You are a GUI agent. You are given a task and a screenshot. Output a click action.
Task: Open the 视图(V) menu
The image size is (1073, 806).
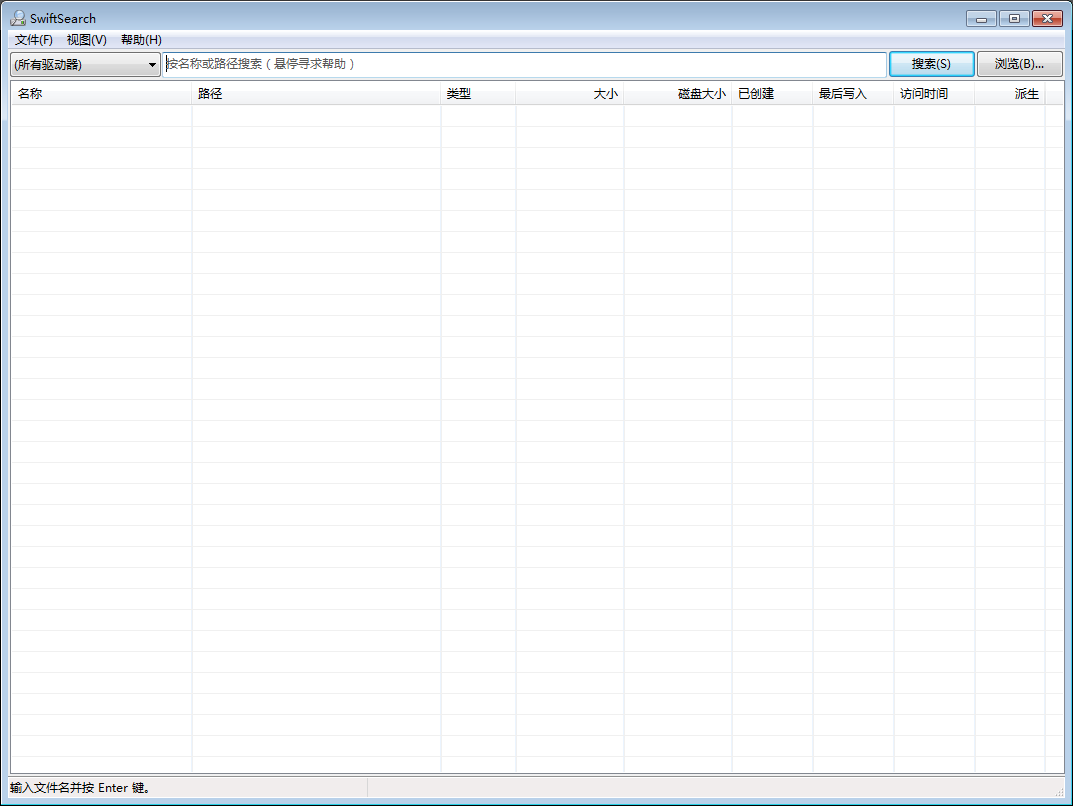[x=86, y=40]
